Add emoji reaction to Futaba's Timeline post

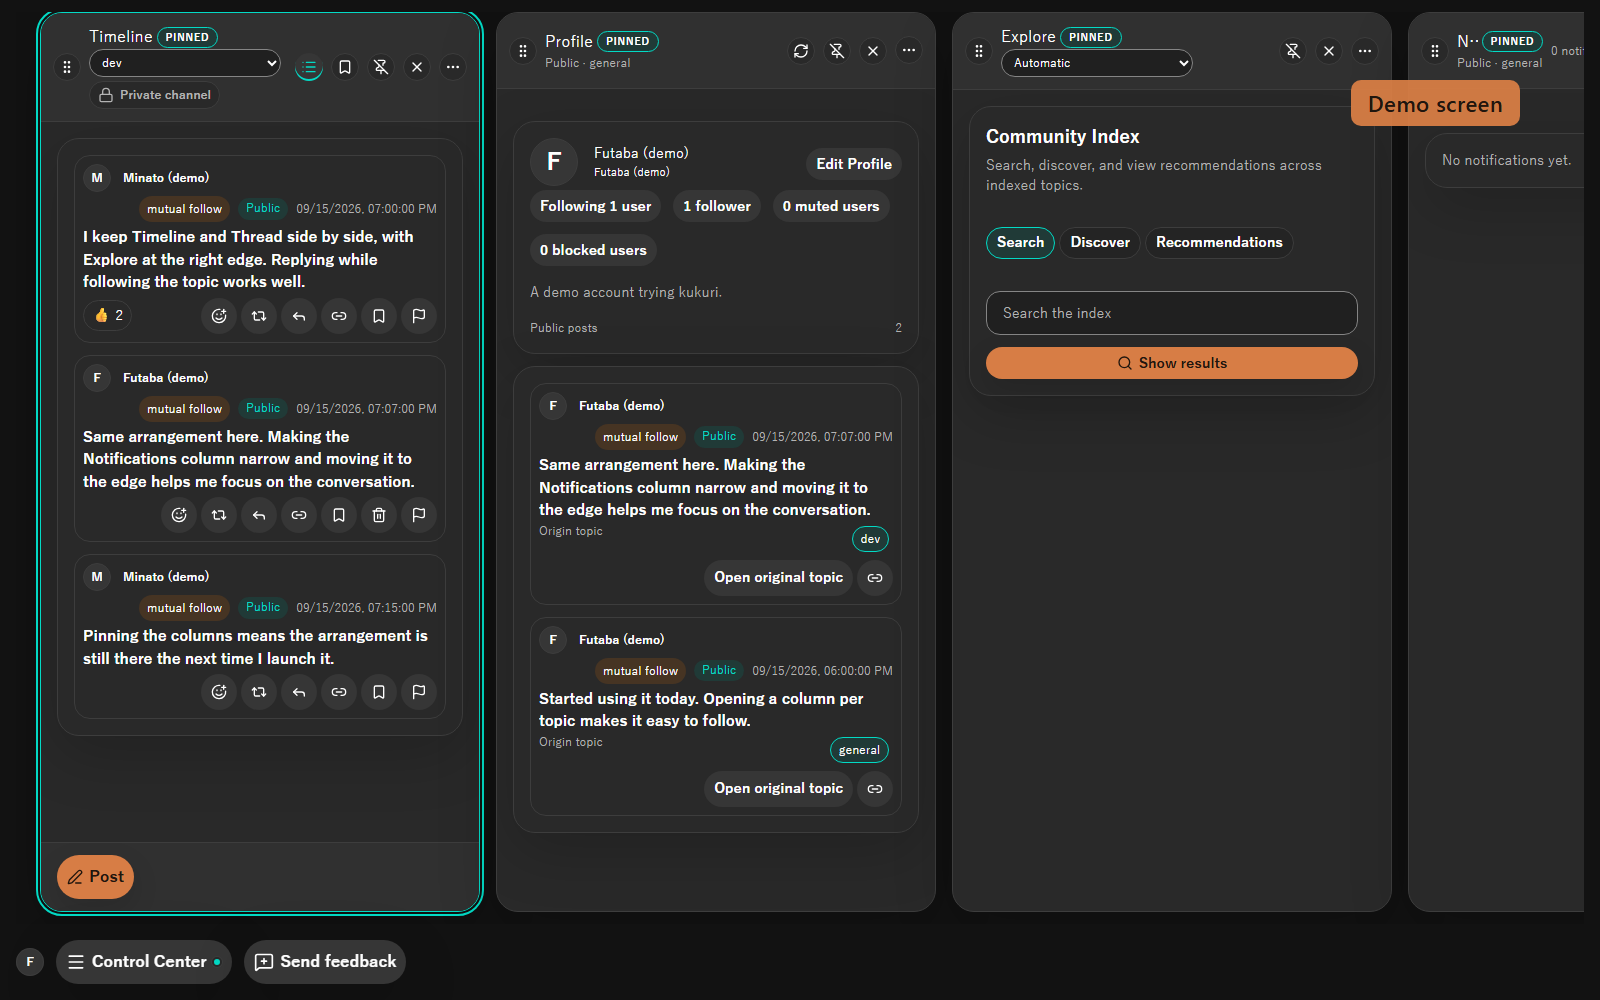click(x=179, y=515)
